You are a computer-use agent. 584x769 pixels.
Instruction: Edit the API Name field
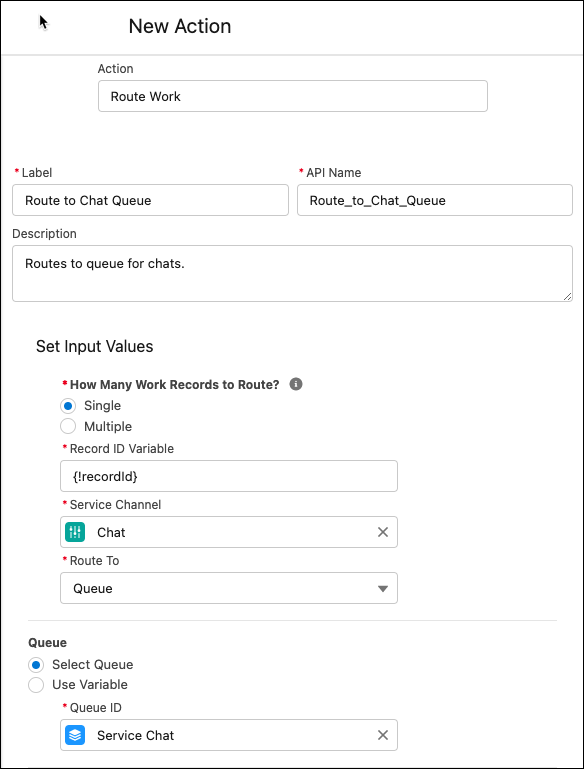(435, 200)
